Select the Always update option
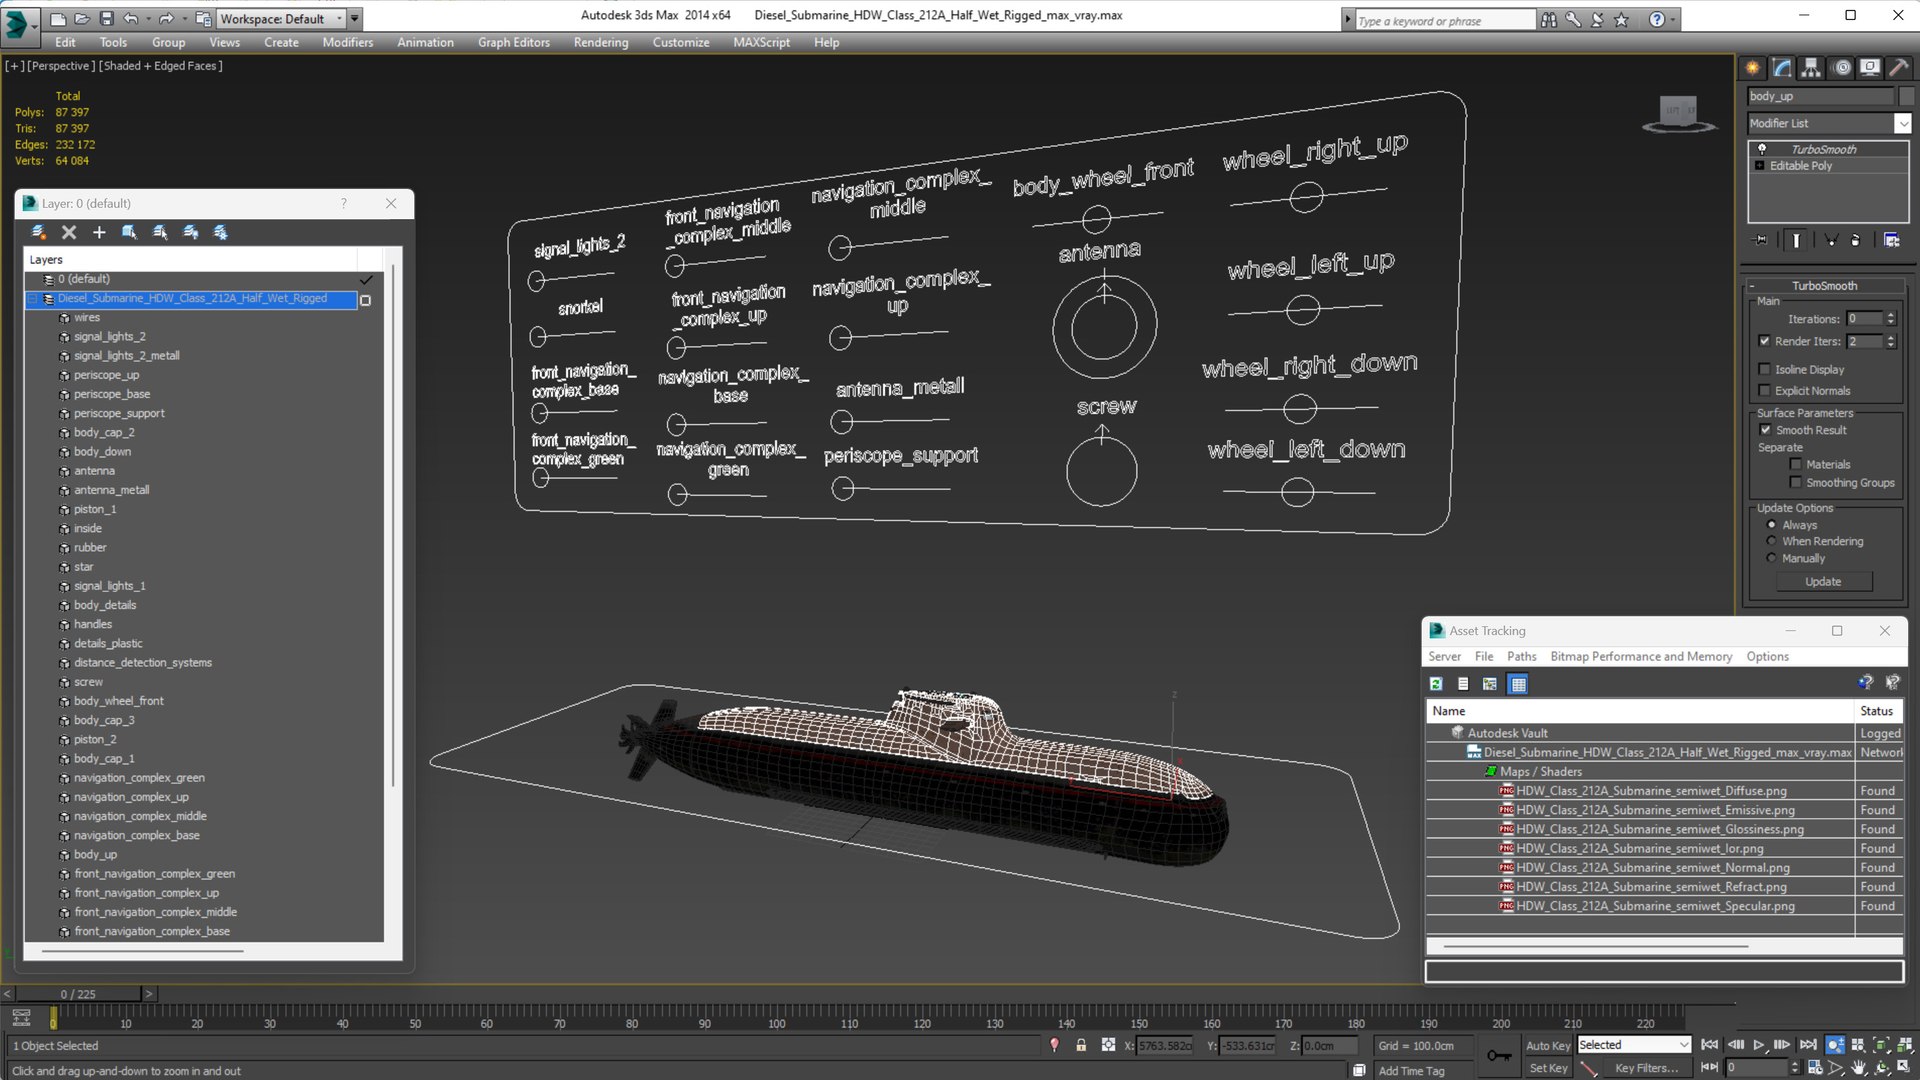Image resolution: width=1920 pixels, height=1080 pixels. coord(1772,525)
